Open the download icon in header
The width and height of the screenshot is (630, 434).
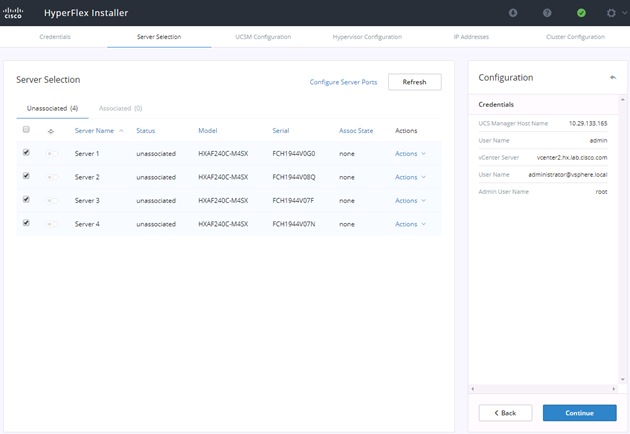point(513,13)
